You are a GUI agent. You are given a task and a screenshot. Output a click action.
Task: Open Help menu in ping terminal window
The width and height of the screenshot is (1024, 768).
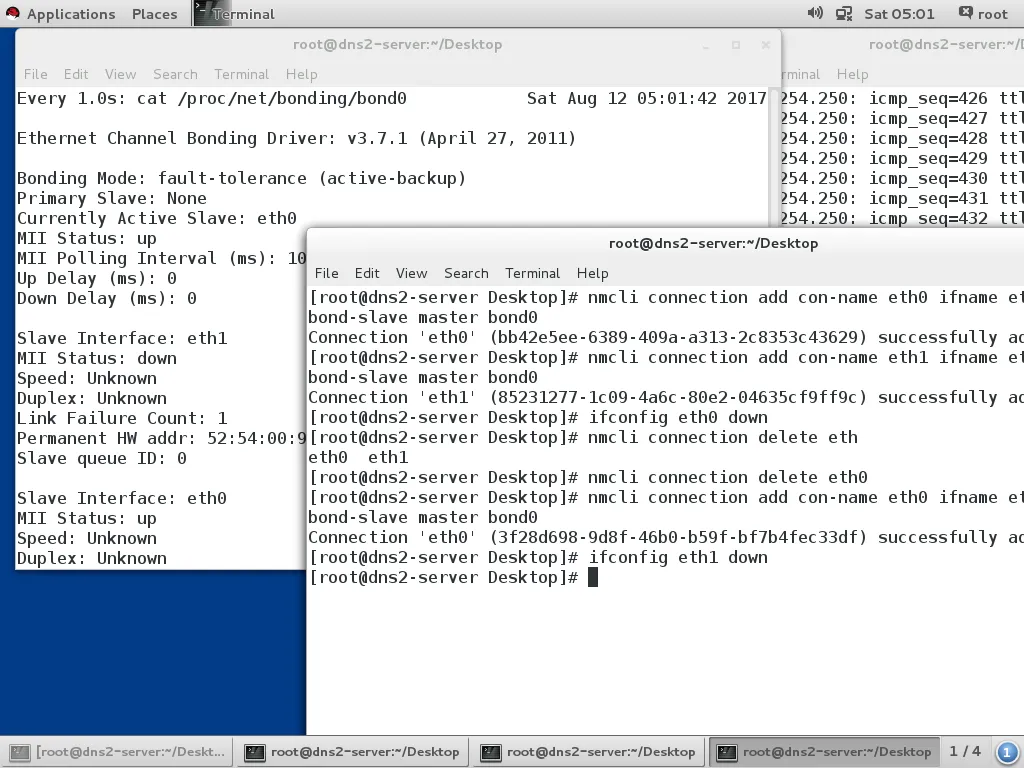click(x=852, y=74)
